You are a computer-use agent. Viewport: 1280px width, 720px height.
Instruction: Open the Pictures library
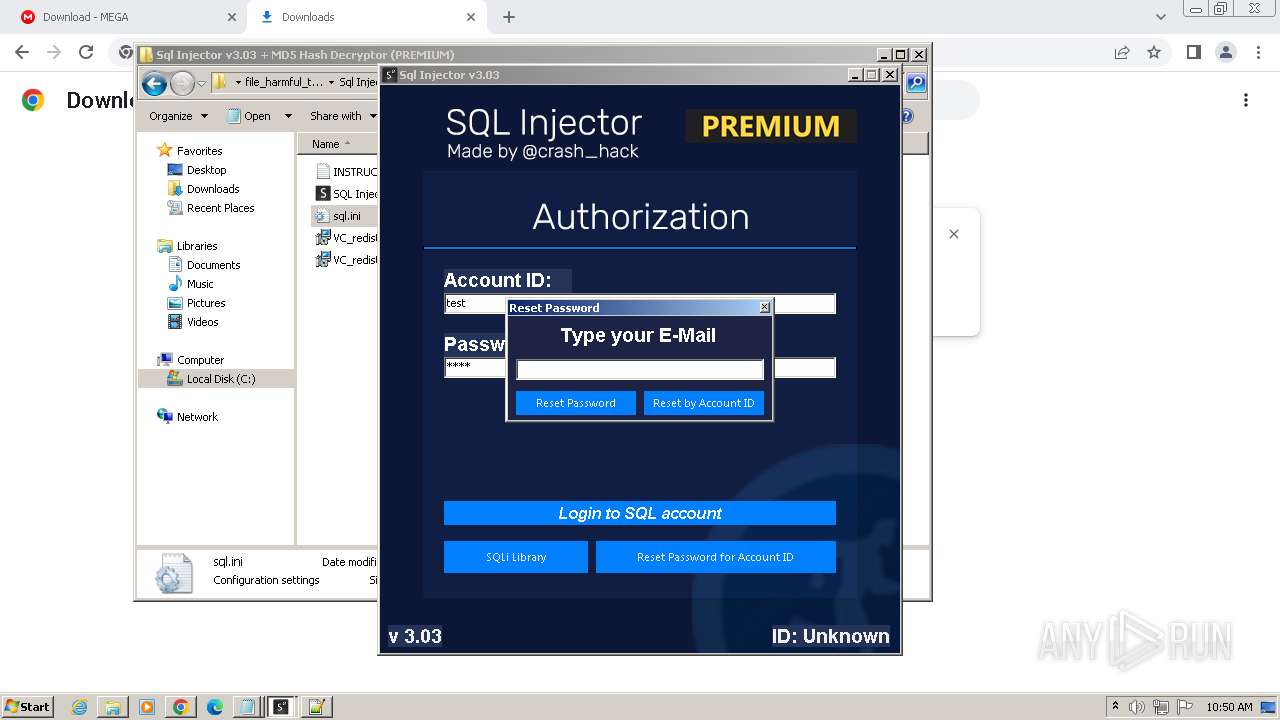[206, 303]
